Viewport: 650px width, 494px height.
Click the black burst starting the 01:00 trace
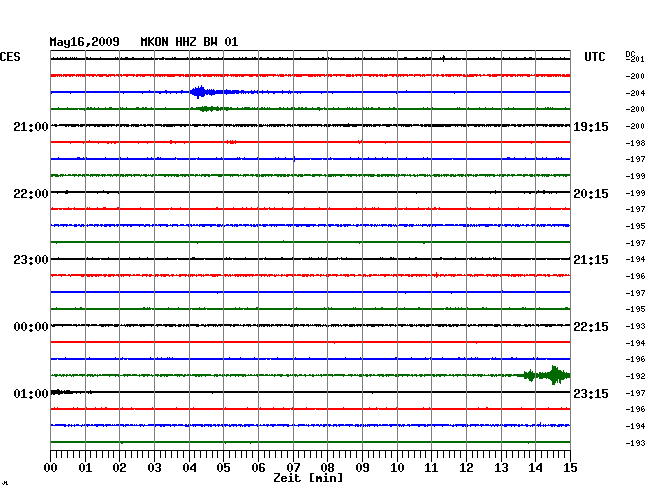61,392
